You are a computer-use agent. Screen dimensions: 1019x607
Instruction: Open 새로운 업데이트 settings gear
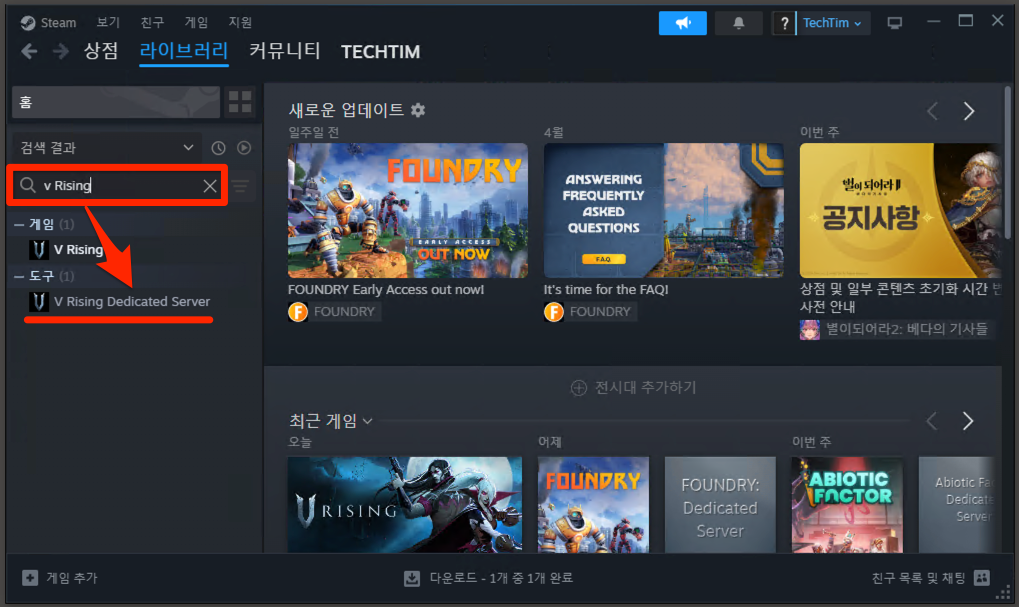click(x=418, y=110)
